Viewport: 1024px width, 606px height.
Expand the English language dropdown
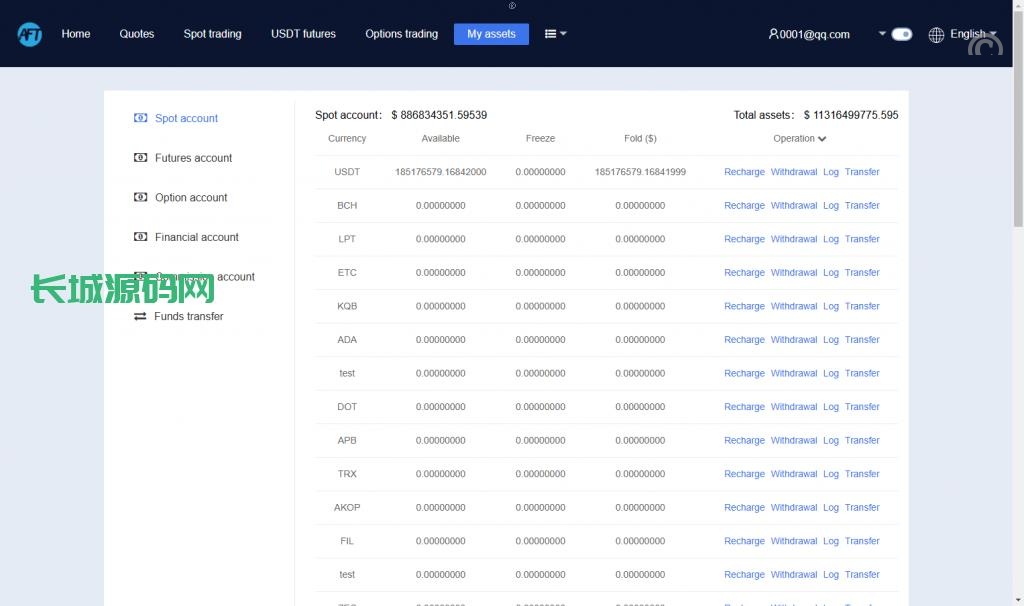972,34
